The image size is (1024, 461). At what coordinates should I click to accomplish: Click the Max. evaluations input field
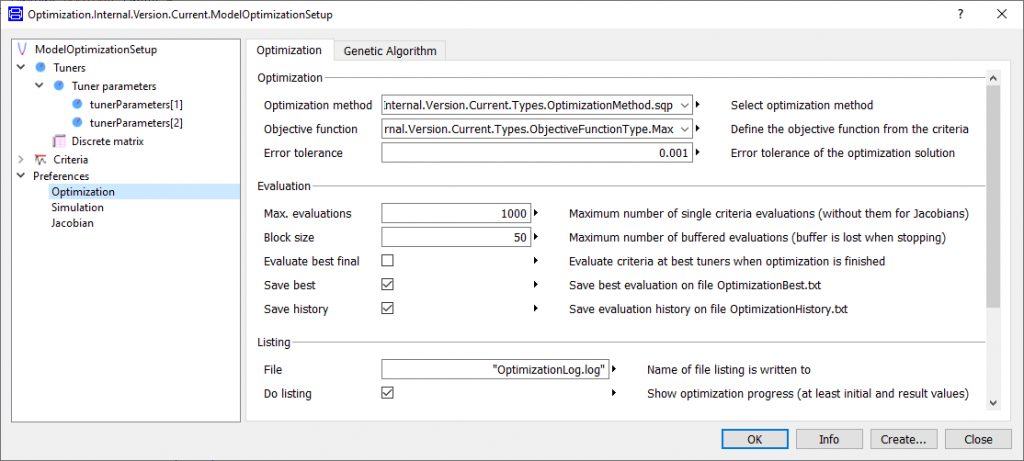[456, 213]
